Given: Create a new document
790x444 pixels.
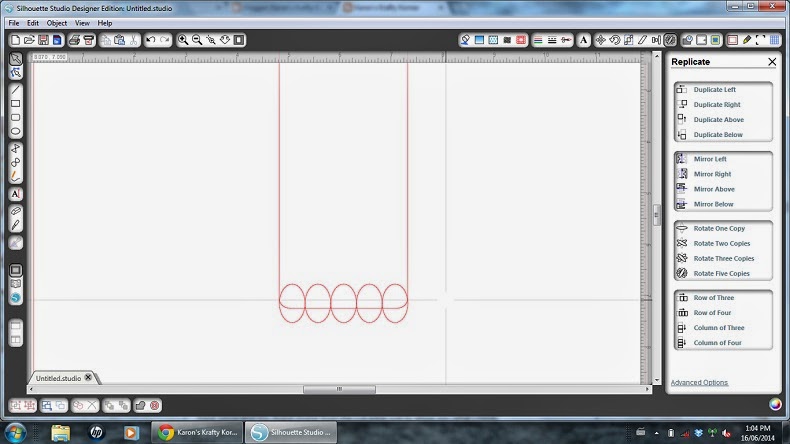Looking at the screenshot, I should click(x=15, y=40).
